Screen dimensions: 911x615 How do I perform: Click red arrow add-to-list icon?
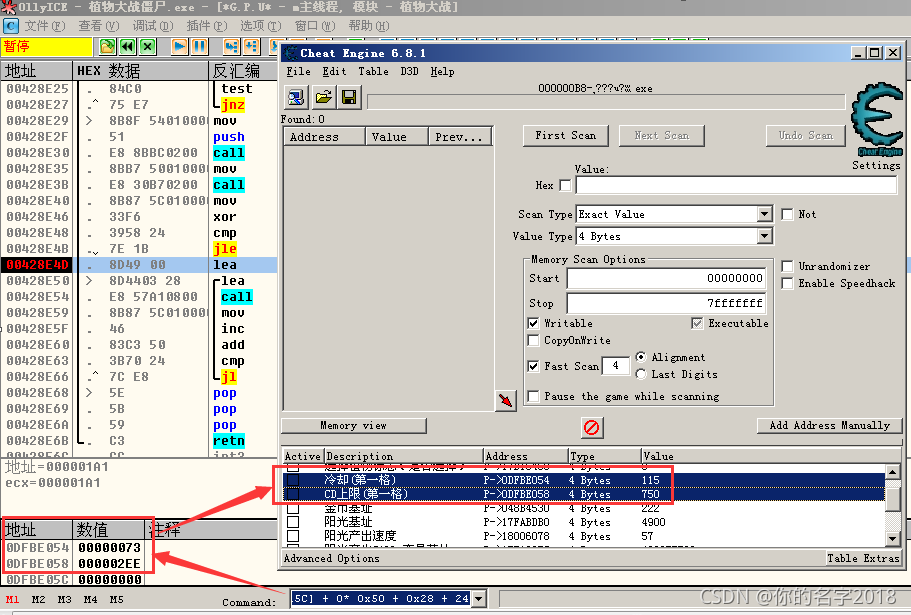pyautogui.click(x=505, y=400)
